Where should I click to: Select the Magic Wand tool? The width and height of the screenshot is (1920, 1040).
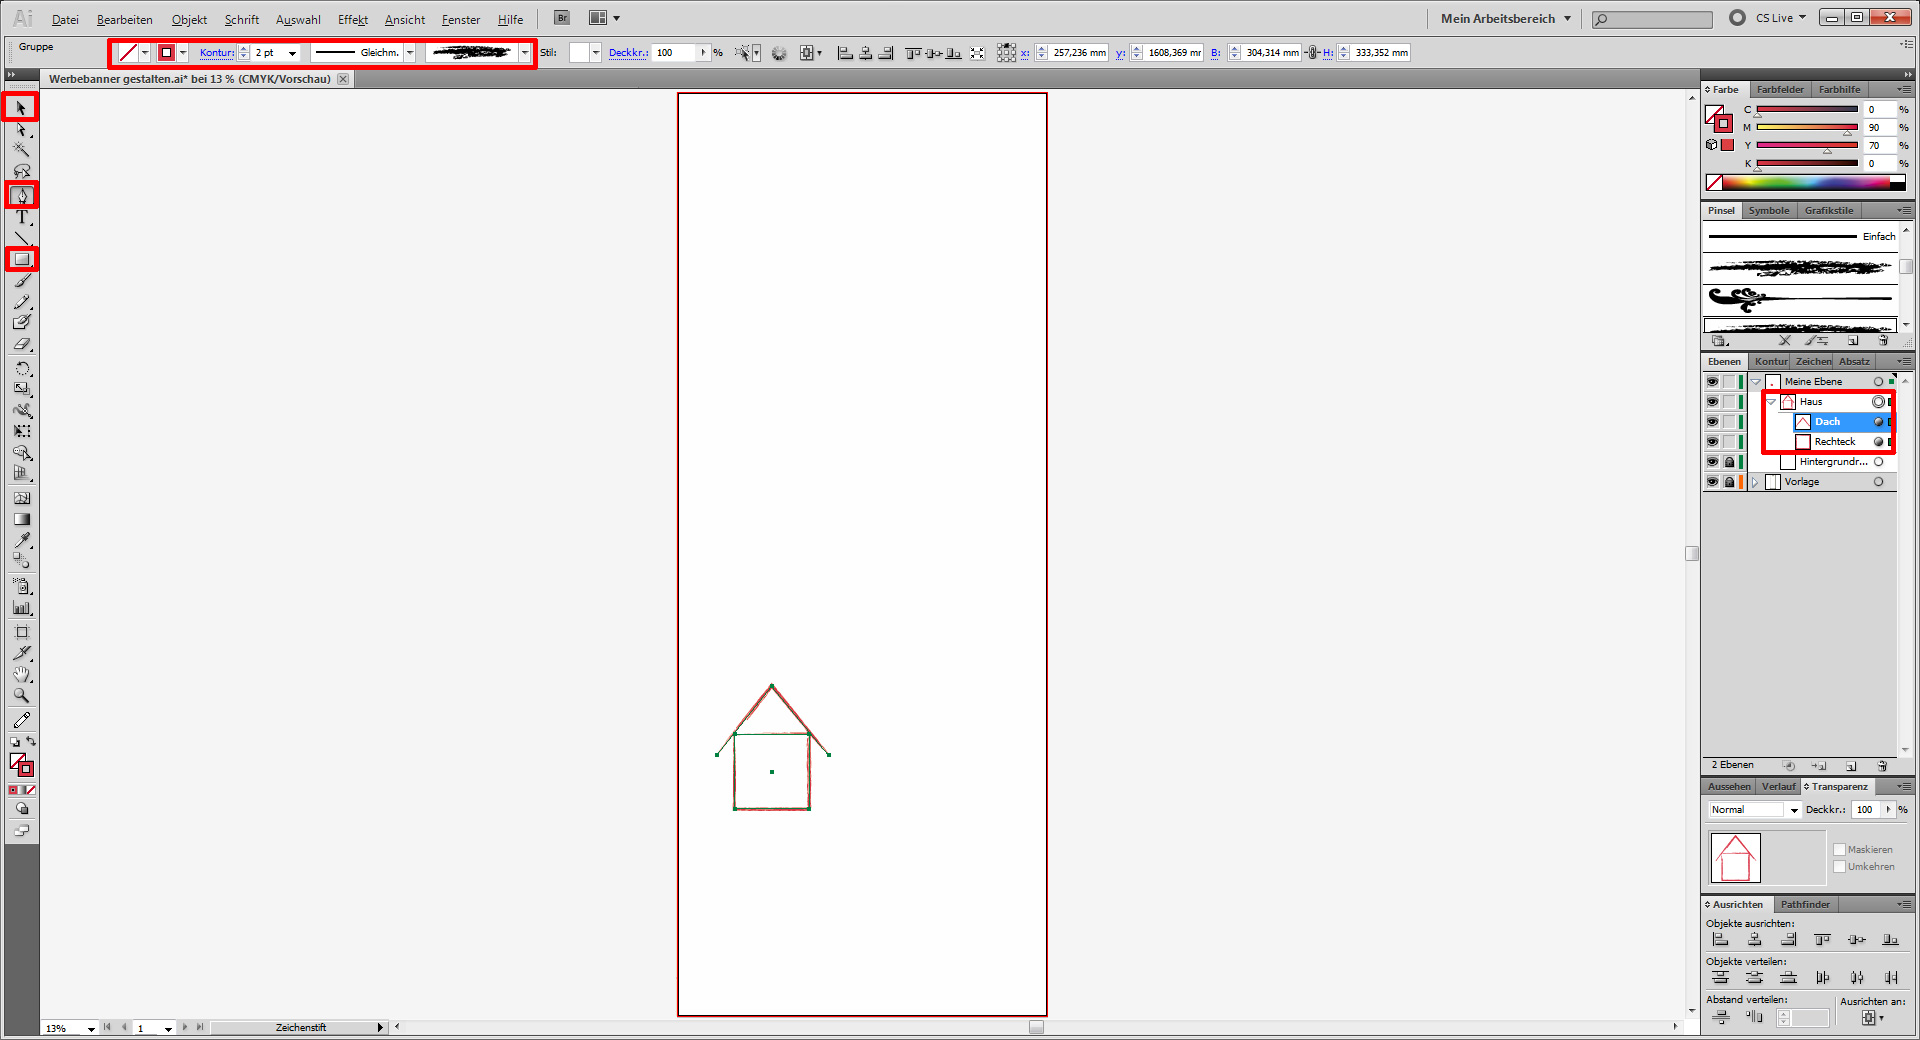pos(22,150)
